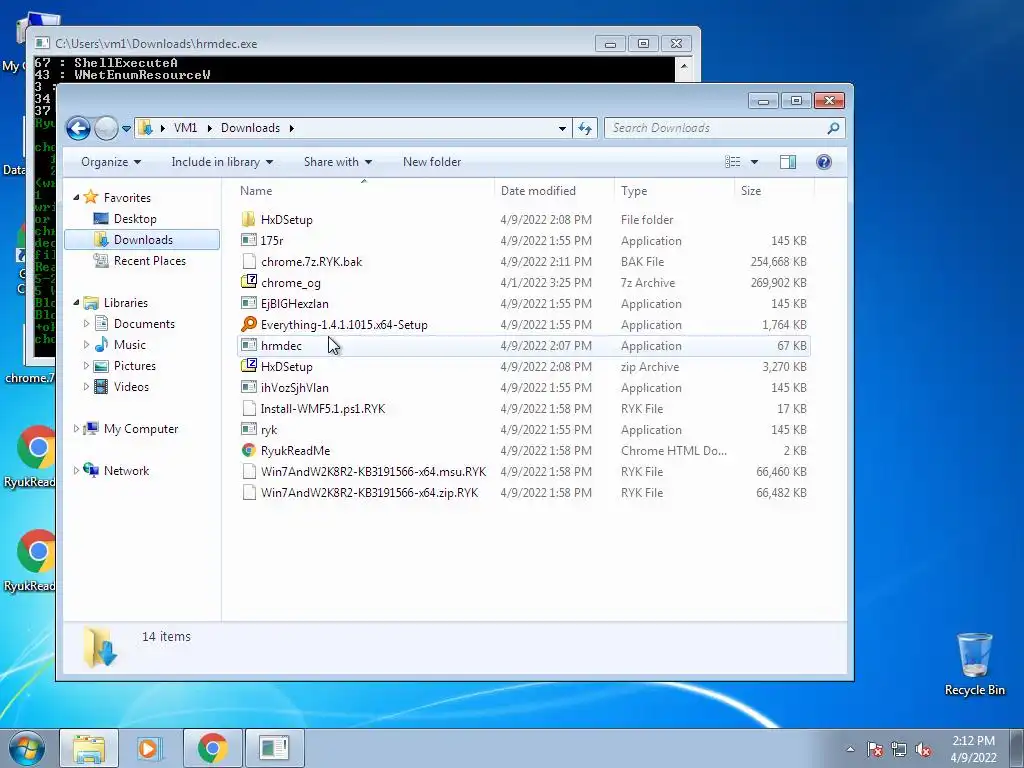The image size is (1024, 768).
Task: Expand the Network tree node
Action: pos(76,470)
